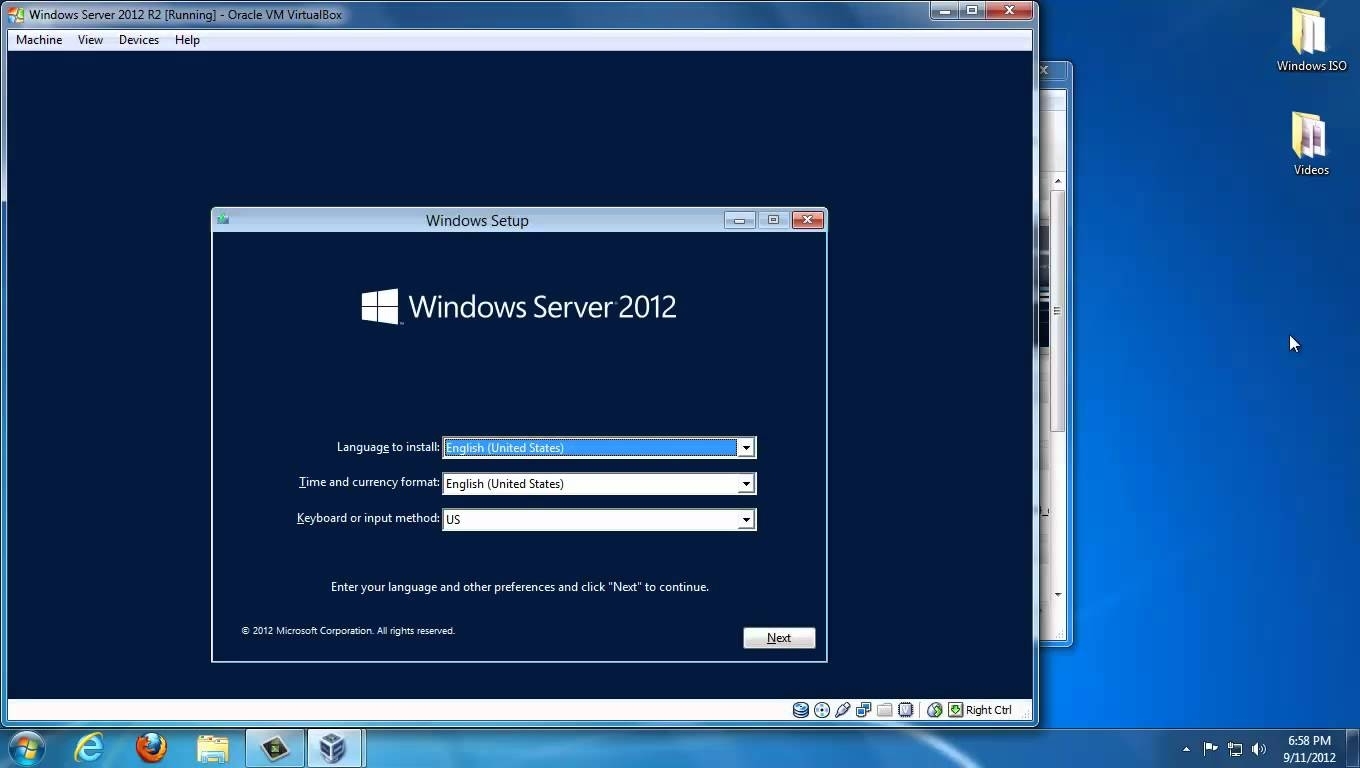Image resolution: width=1360 pixels, height=768 pixels.
Task: Open the Machine menu
Action: [39, 40]
